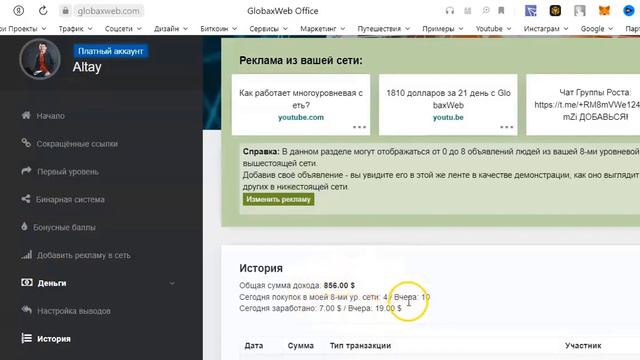The width and height of the screenshot is (640, 360).
Task: Click the Сумма column header
Action: 300,346
